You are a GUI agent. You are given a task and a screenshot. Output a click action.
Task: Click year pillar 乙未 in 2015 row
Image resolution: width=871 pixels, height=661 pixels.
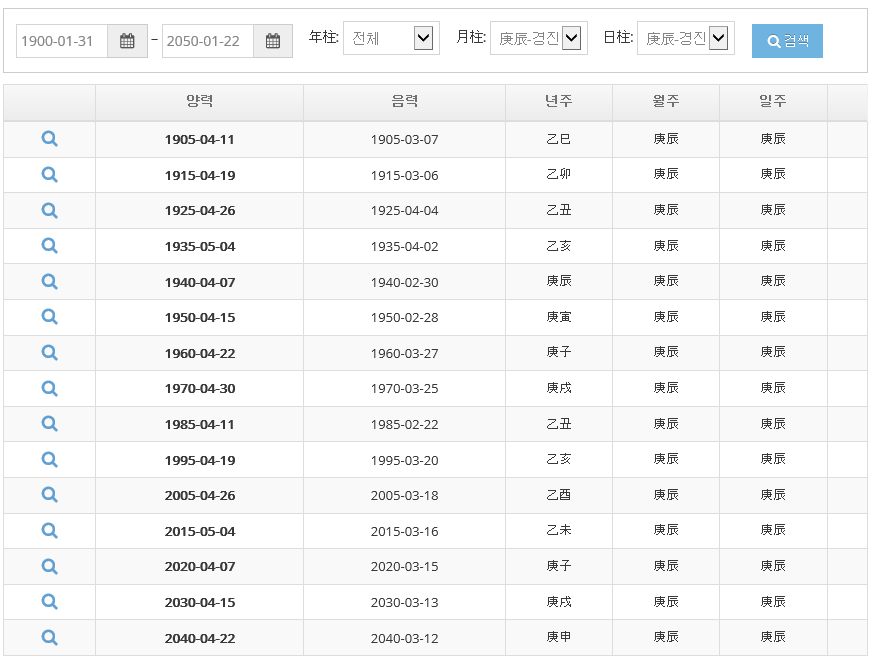tap(559, 530)
